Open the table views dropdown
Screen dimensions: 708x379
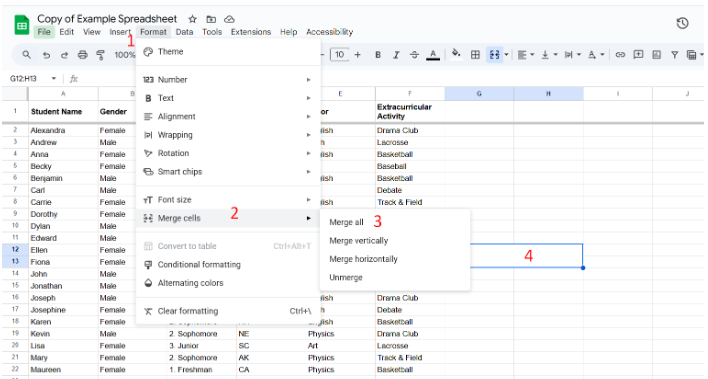(695, 55)
